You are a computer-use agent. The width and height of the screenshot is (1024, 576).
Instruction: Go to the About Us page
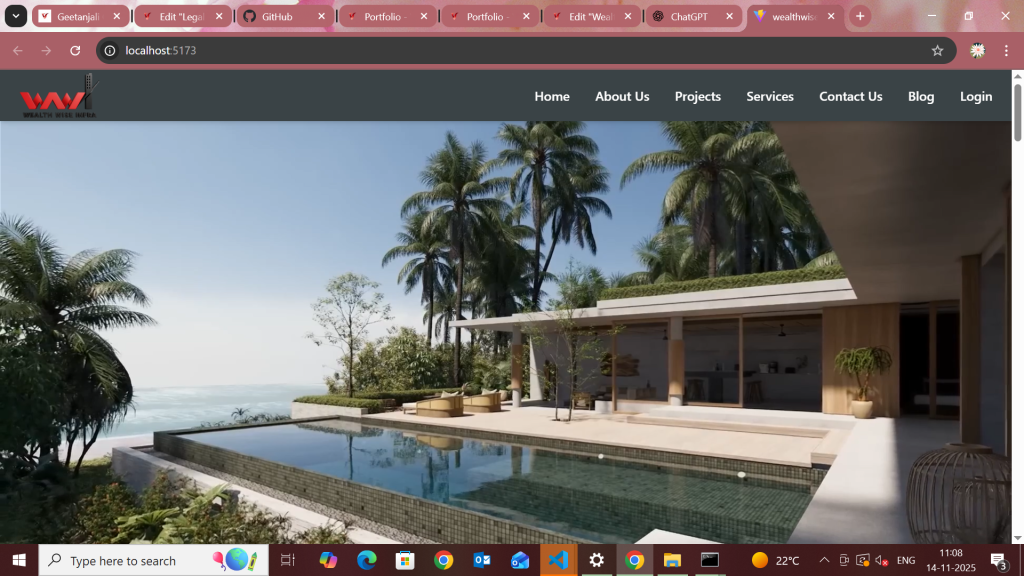click(622, 97)
